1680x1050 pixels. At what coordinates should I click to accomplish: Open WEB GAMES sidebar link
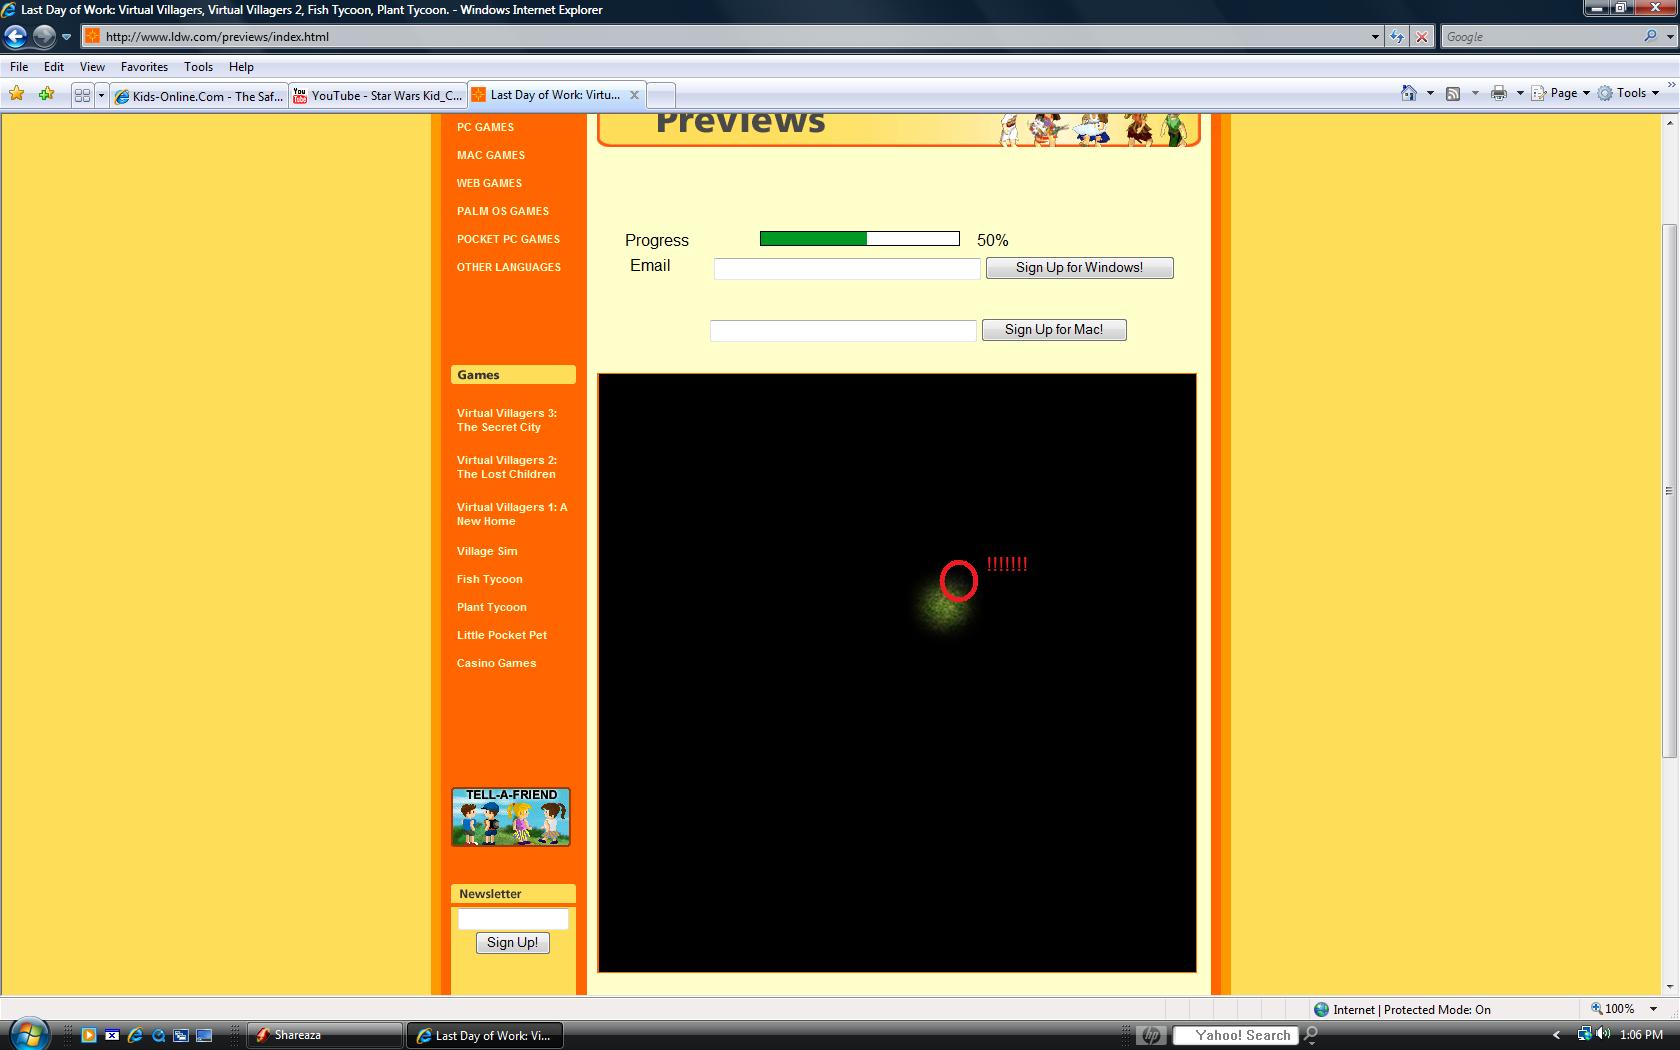point(489,183)
